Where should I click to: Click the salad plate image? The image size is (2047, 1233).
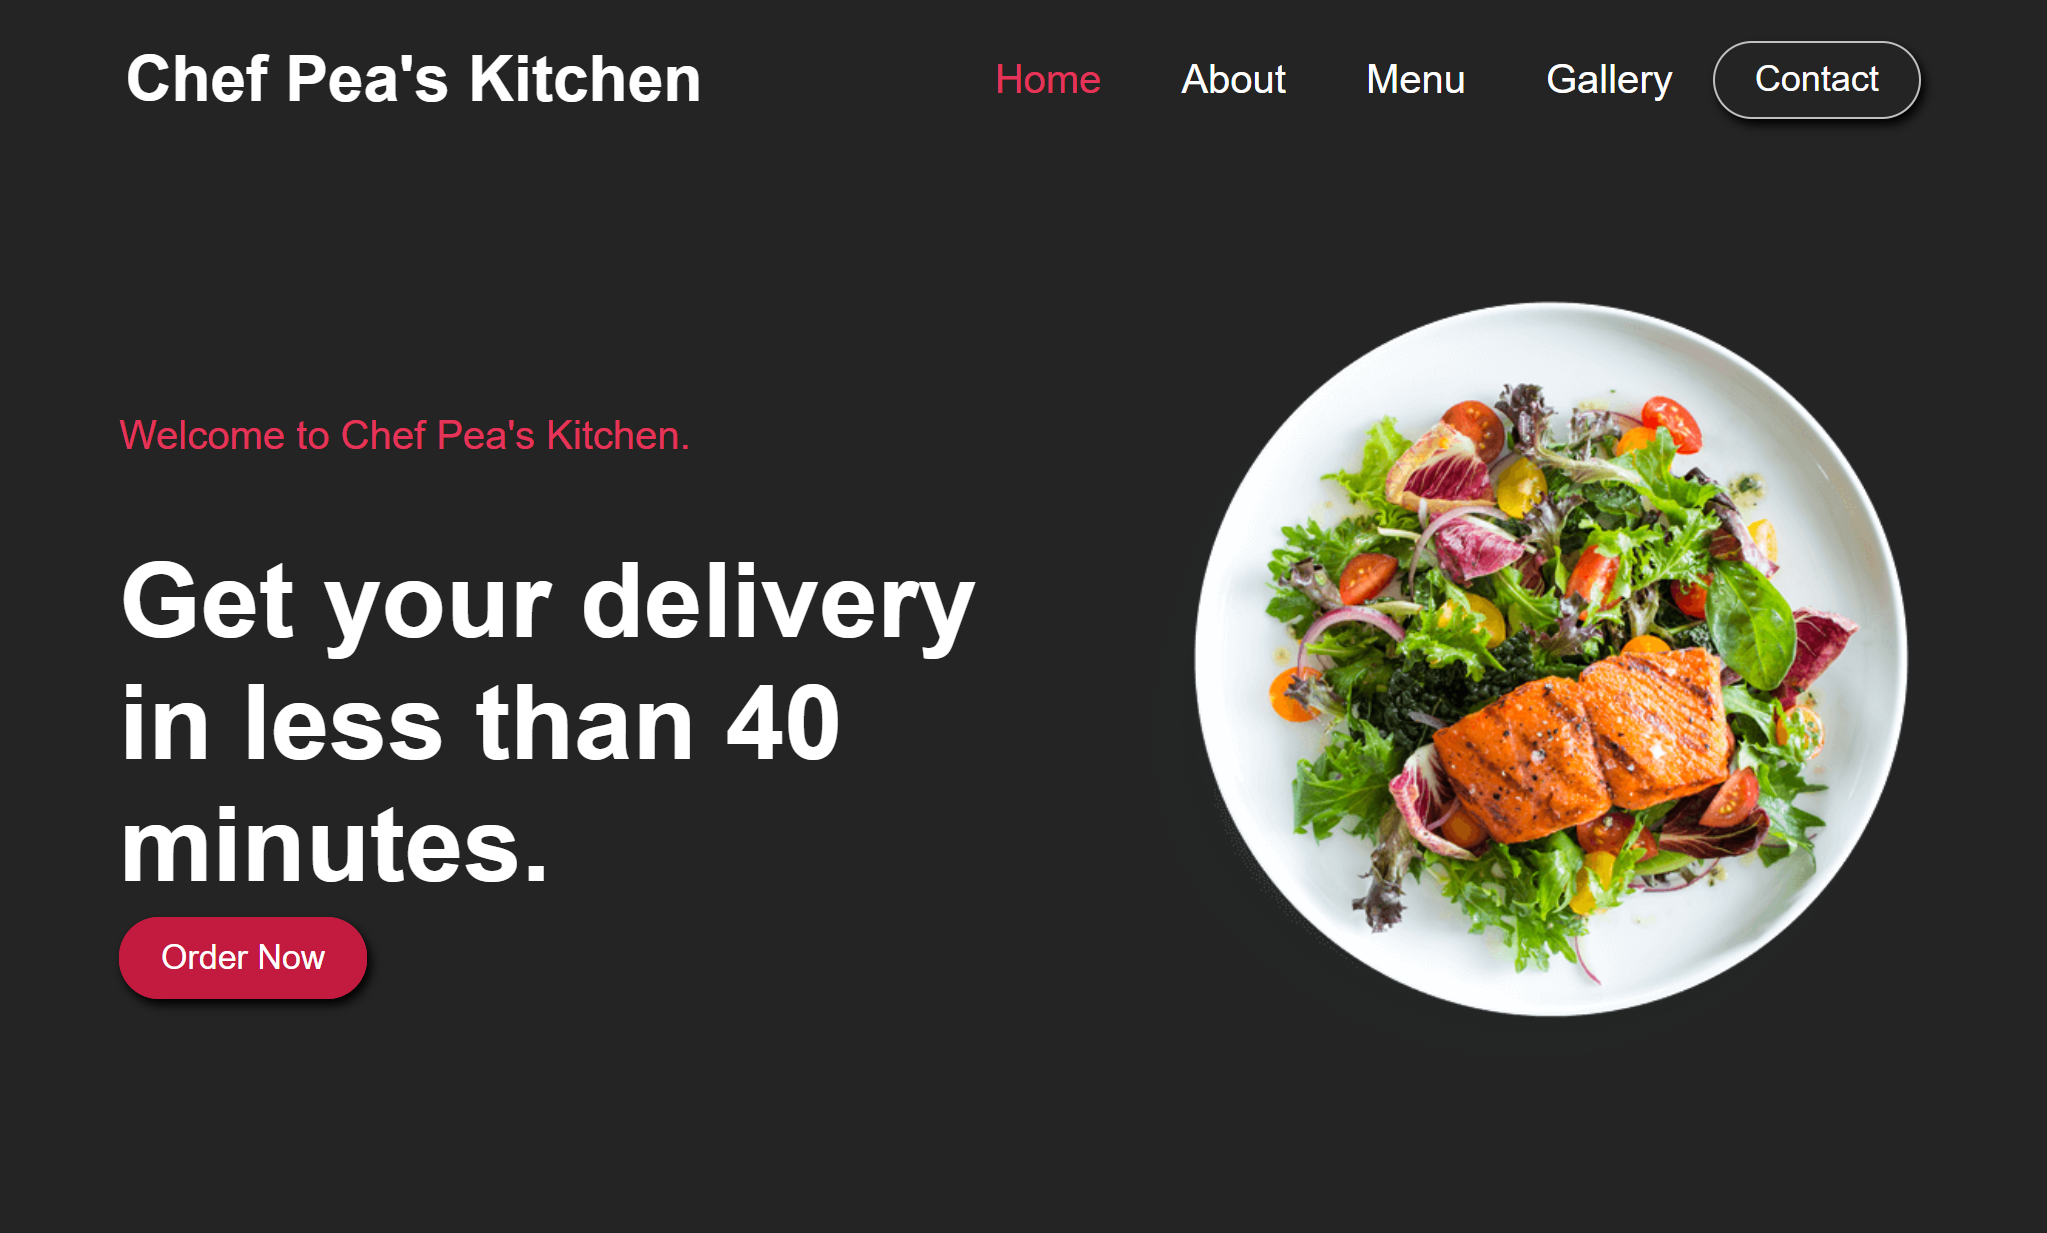(x=1550, y=659)
